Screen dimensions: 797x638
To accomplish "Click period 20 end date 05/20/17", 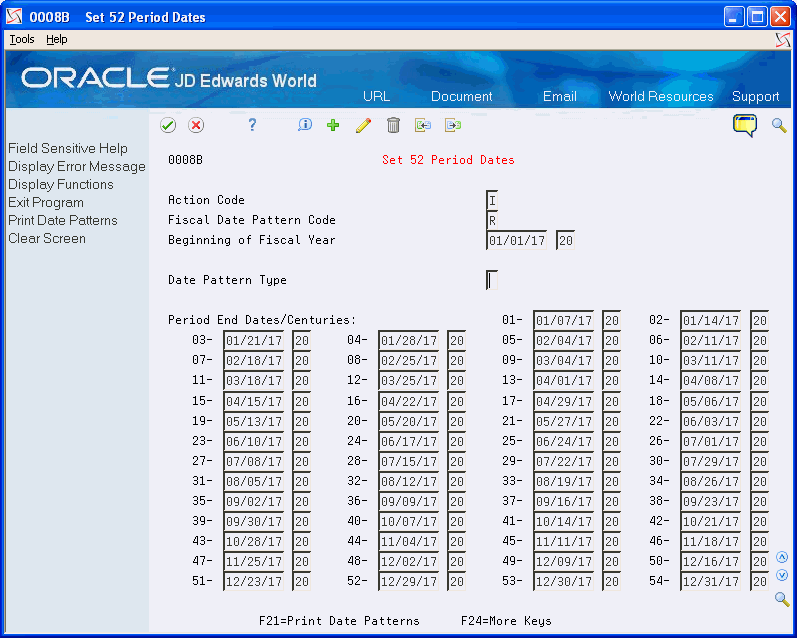I will click(409, 421).
